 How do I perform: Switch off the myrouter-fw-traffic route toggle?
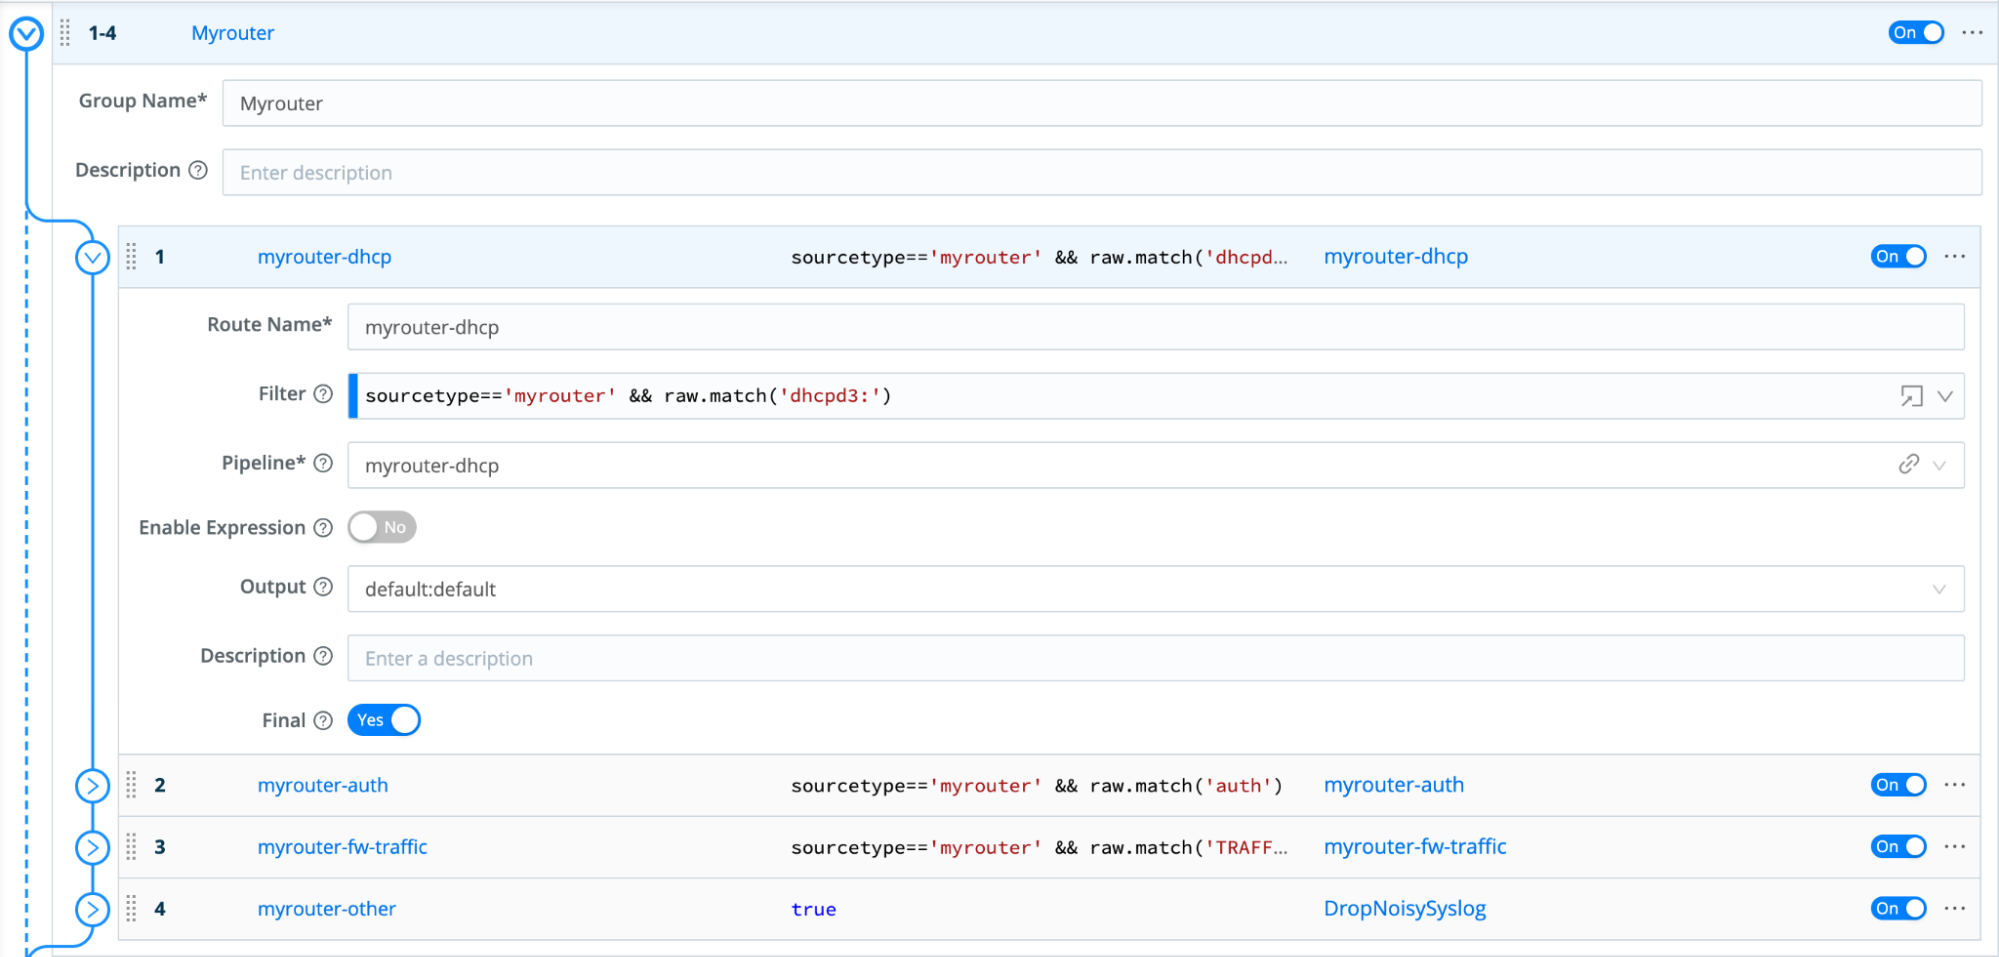pos(1897,847)
